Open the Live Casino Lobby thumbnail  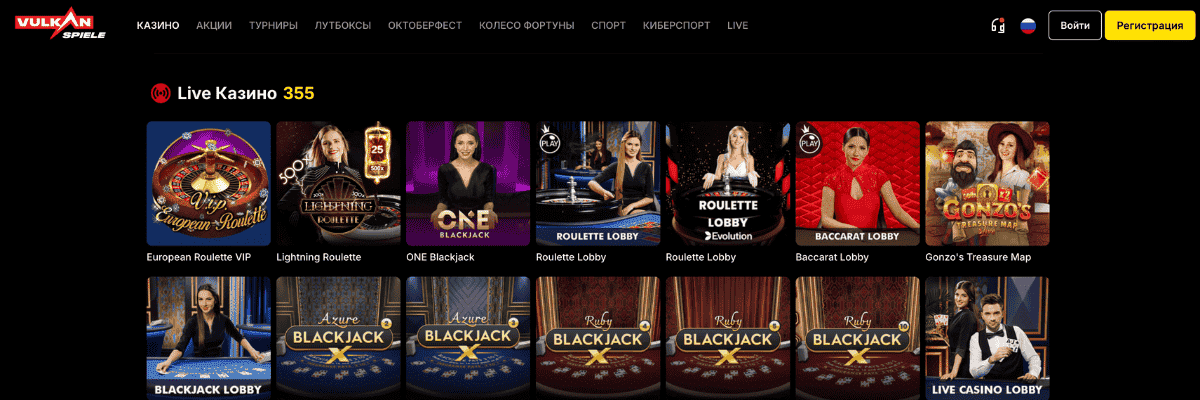987,338
